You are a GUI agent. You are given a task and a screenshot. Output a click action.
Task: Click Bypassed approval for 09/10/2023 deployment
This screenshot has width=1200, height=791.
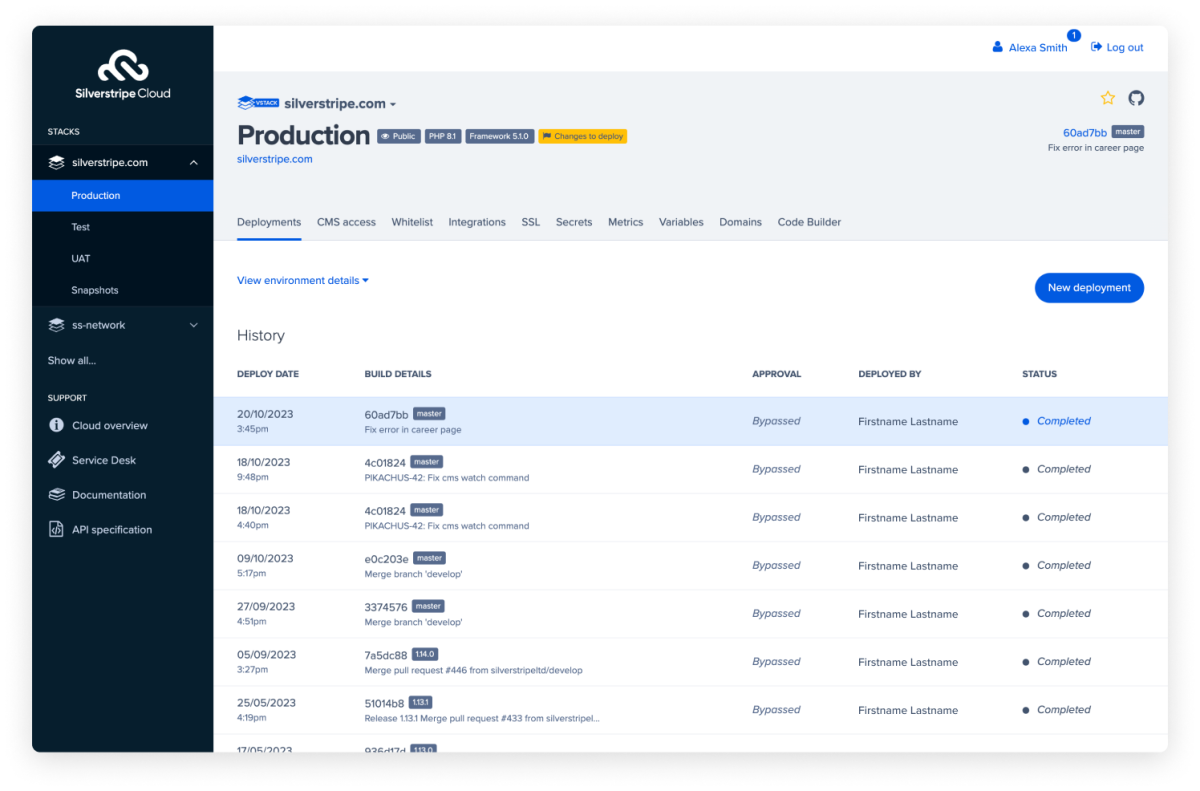point(776,565)
